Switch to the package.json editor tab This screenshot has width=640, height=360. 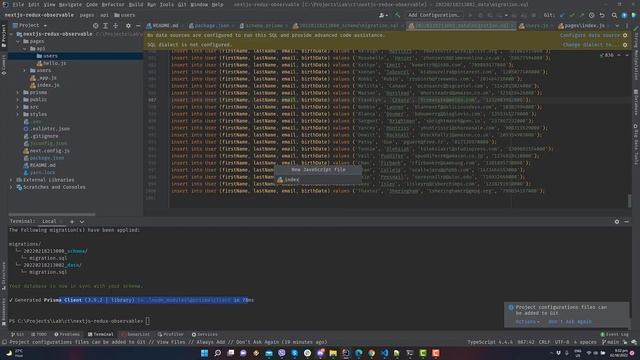tap(209, 26)
